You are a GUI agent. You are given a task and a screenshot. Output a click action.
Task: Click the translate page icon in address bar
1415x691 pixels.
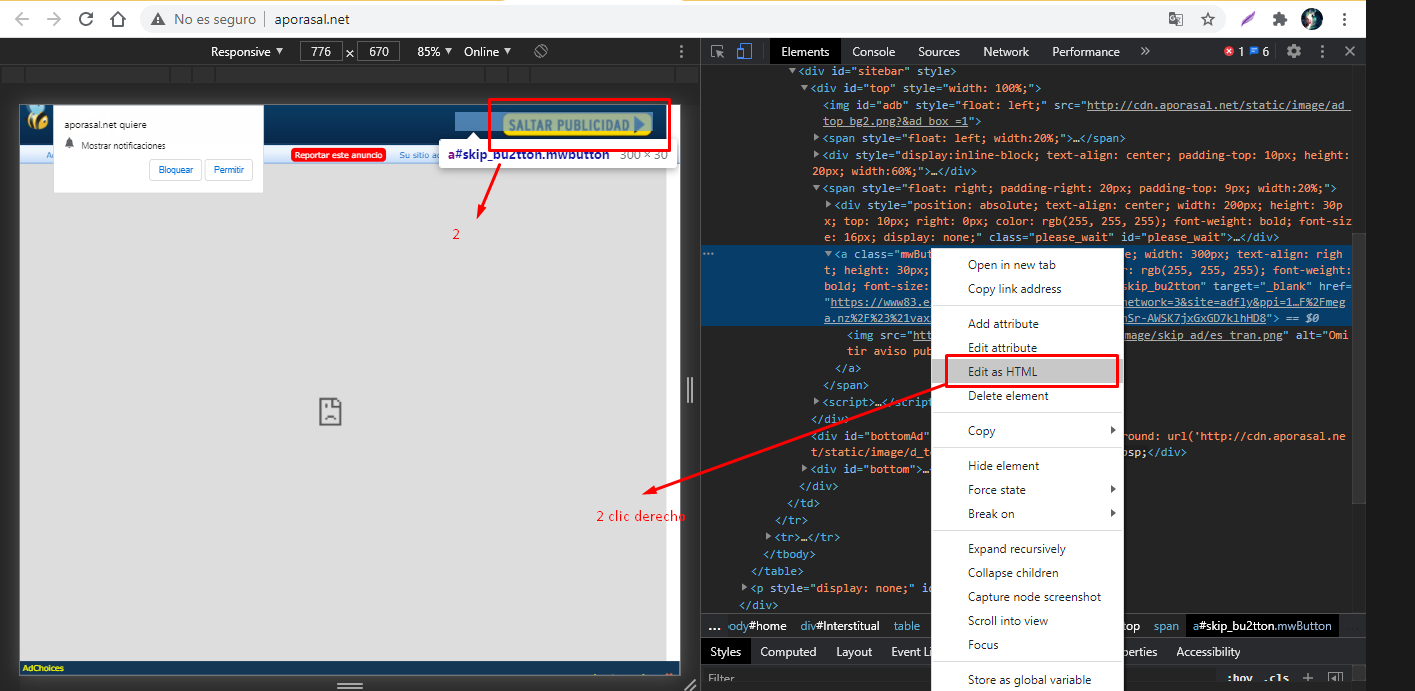point(1176,19)
